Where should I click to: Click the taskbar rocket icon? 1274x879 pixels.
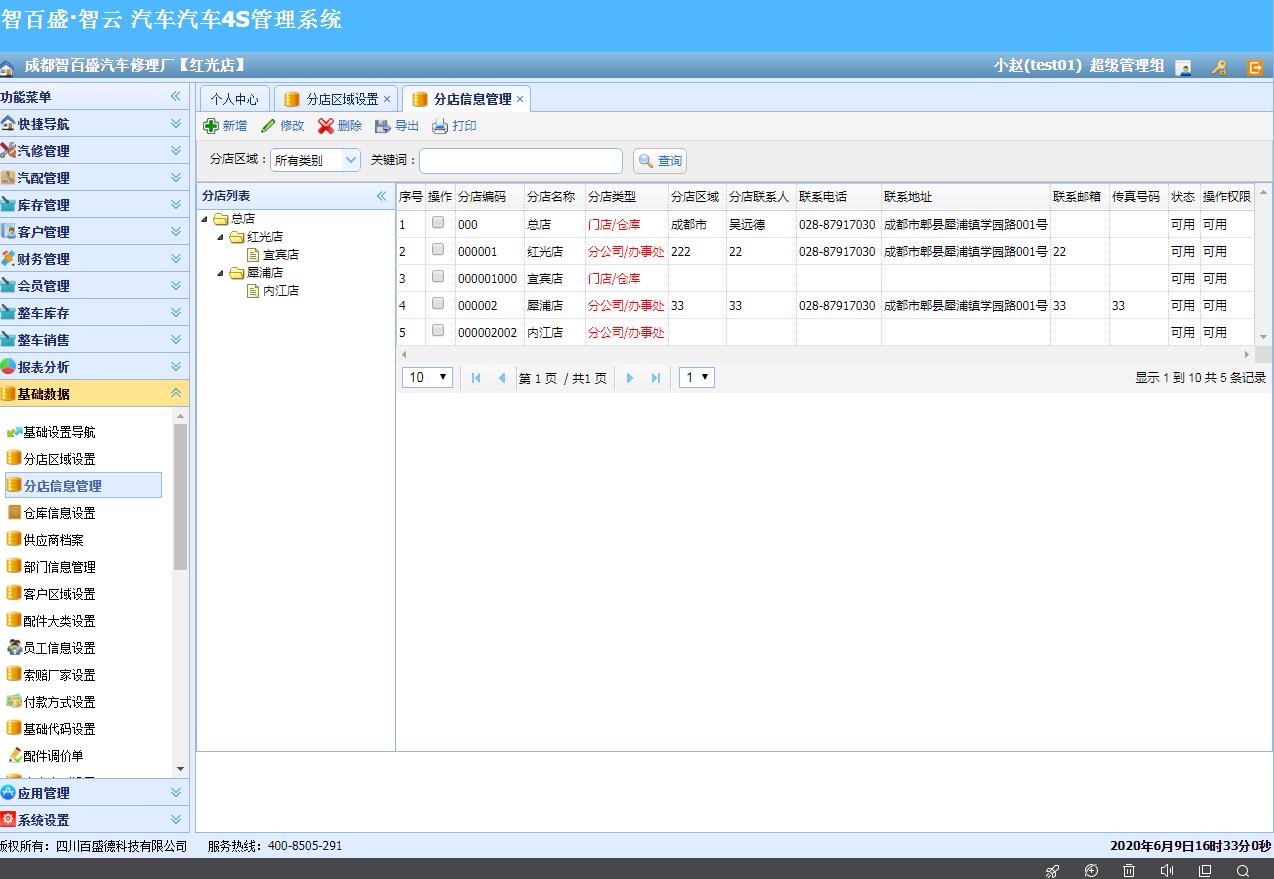1052,870
